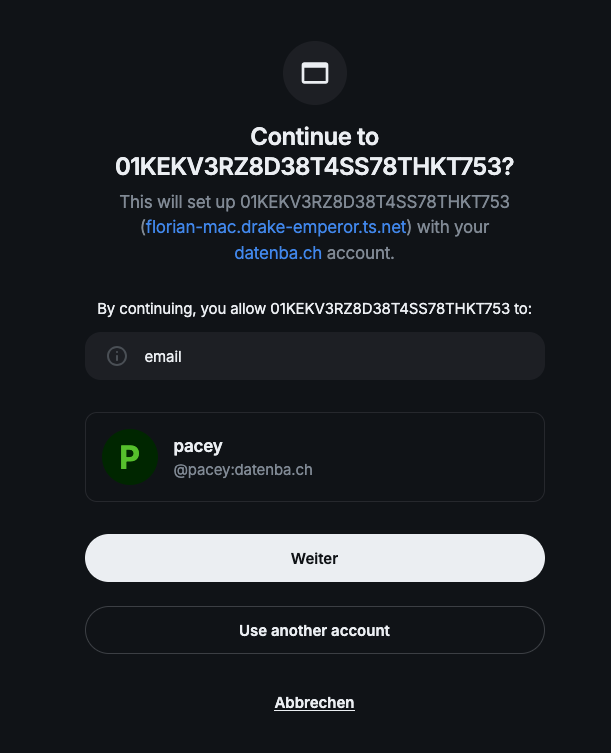Open the florian-mac.drake-emperor.ts.net link
Viewport: 611px width, 753px height.
coord(276,227)
